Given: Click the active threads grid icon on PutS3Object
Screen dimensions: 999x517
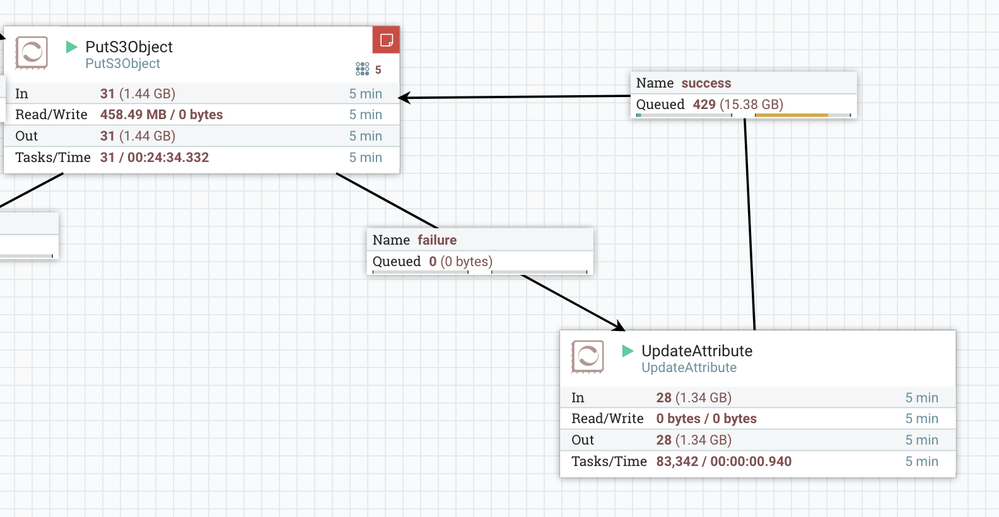Looking at the screenshot, I should click(x=363, y=69).
